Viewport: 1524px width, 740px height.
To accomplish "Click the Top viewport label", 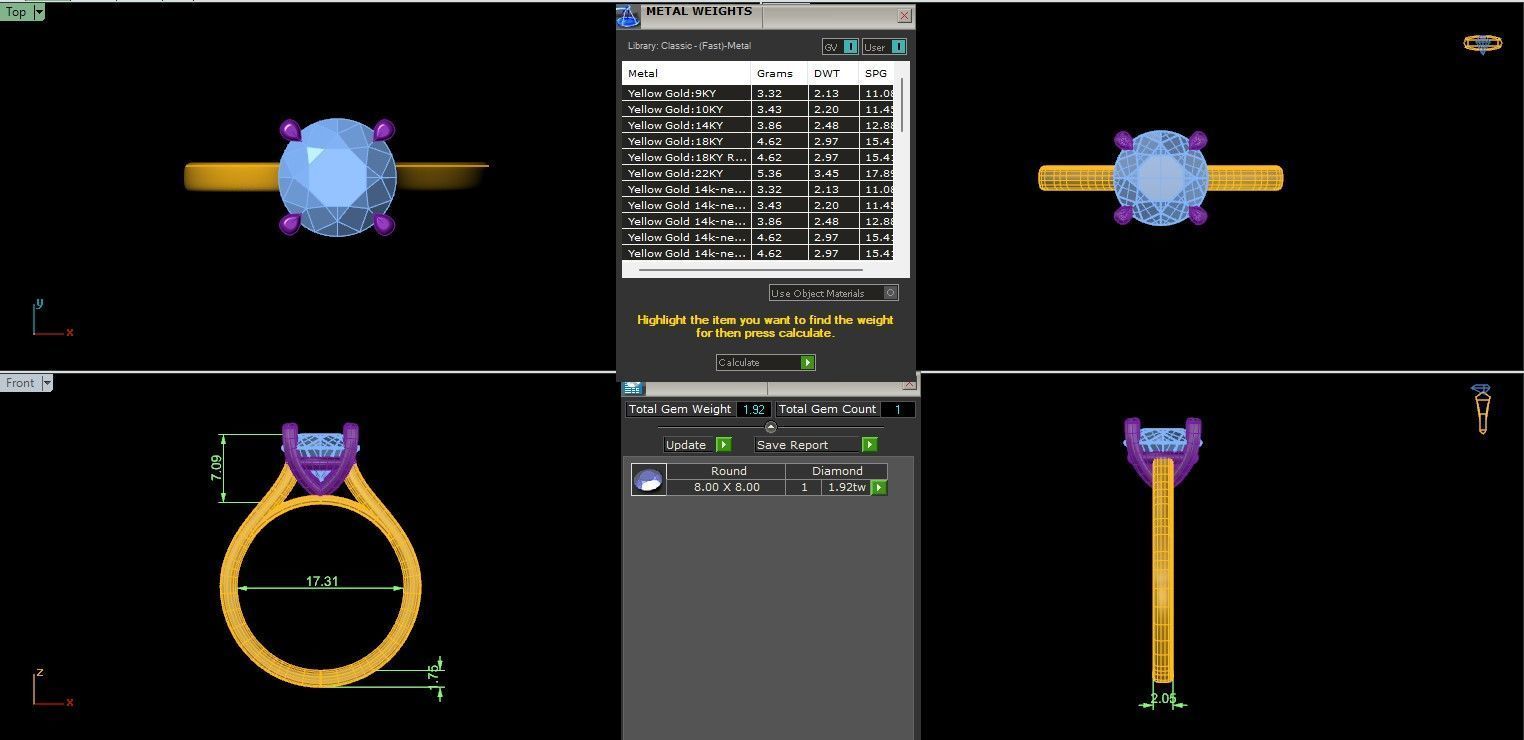I will coord(16,12).
